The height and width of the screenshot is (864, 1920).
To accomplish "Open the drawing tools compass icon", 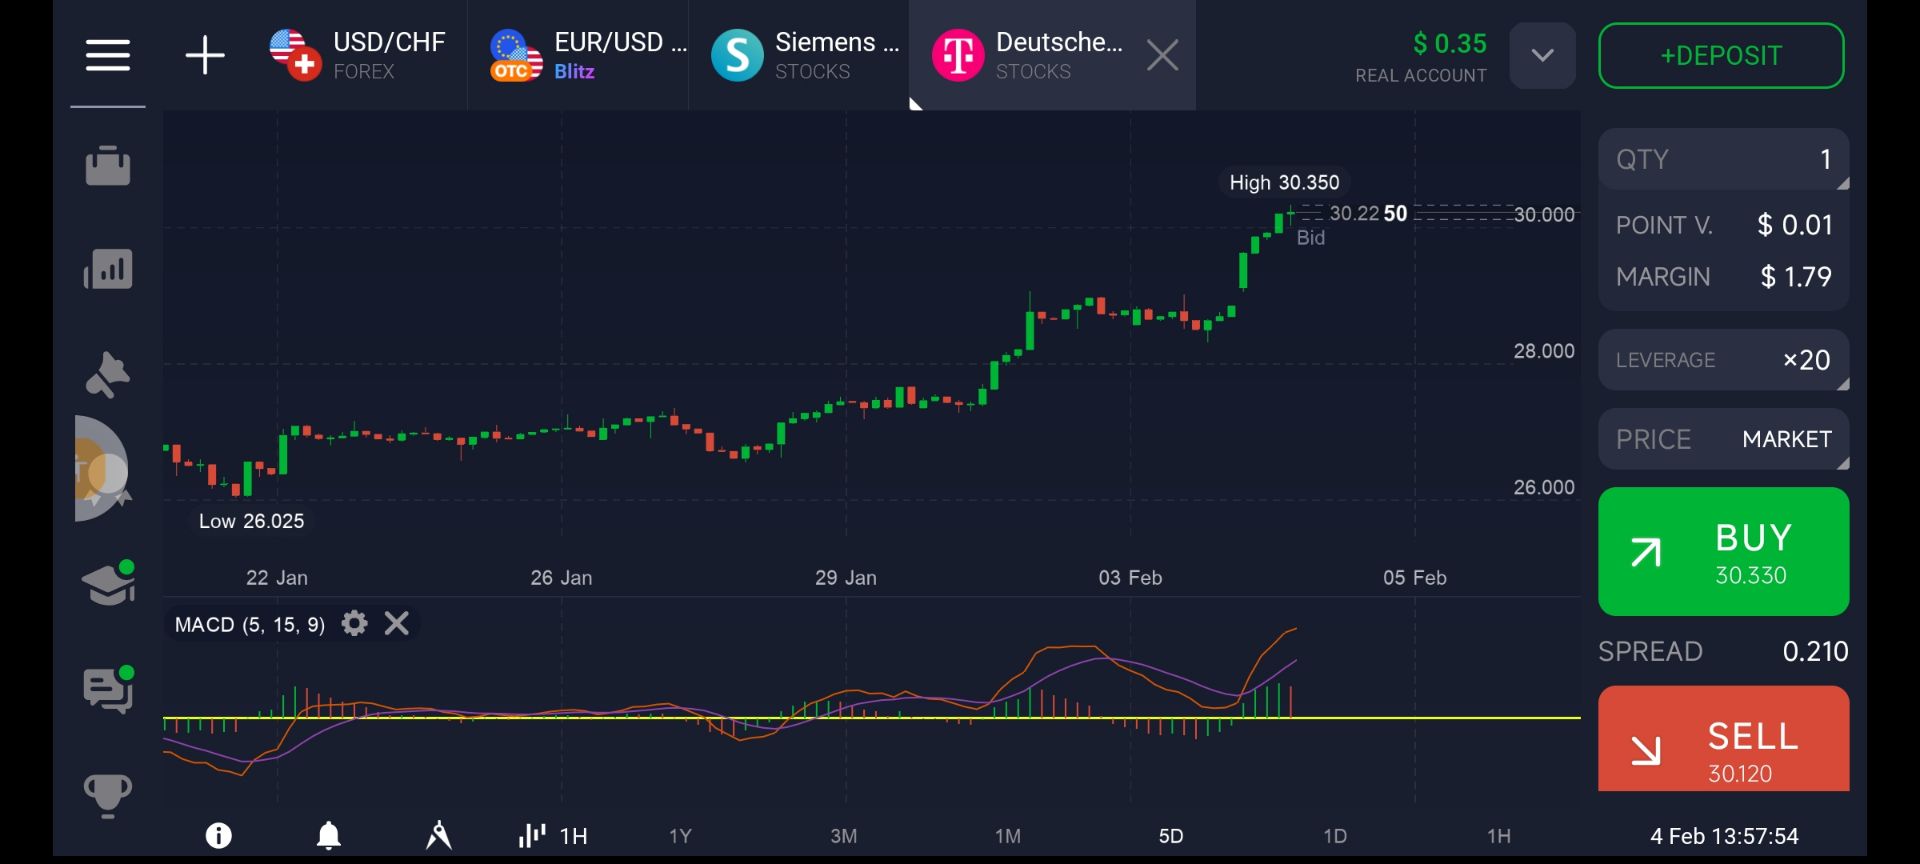I will point(438,835).
